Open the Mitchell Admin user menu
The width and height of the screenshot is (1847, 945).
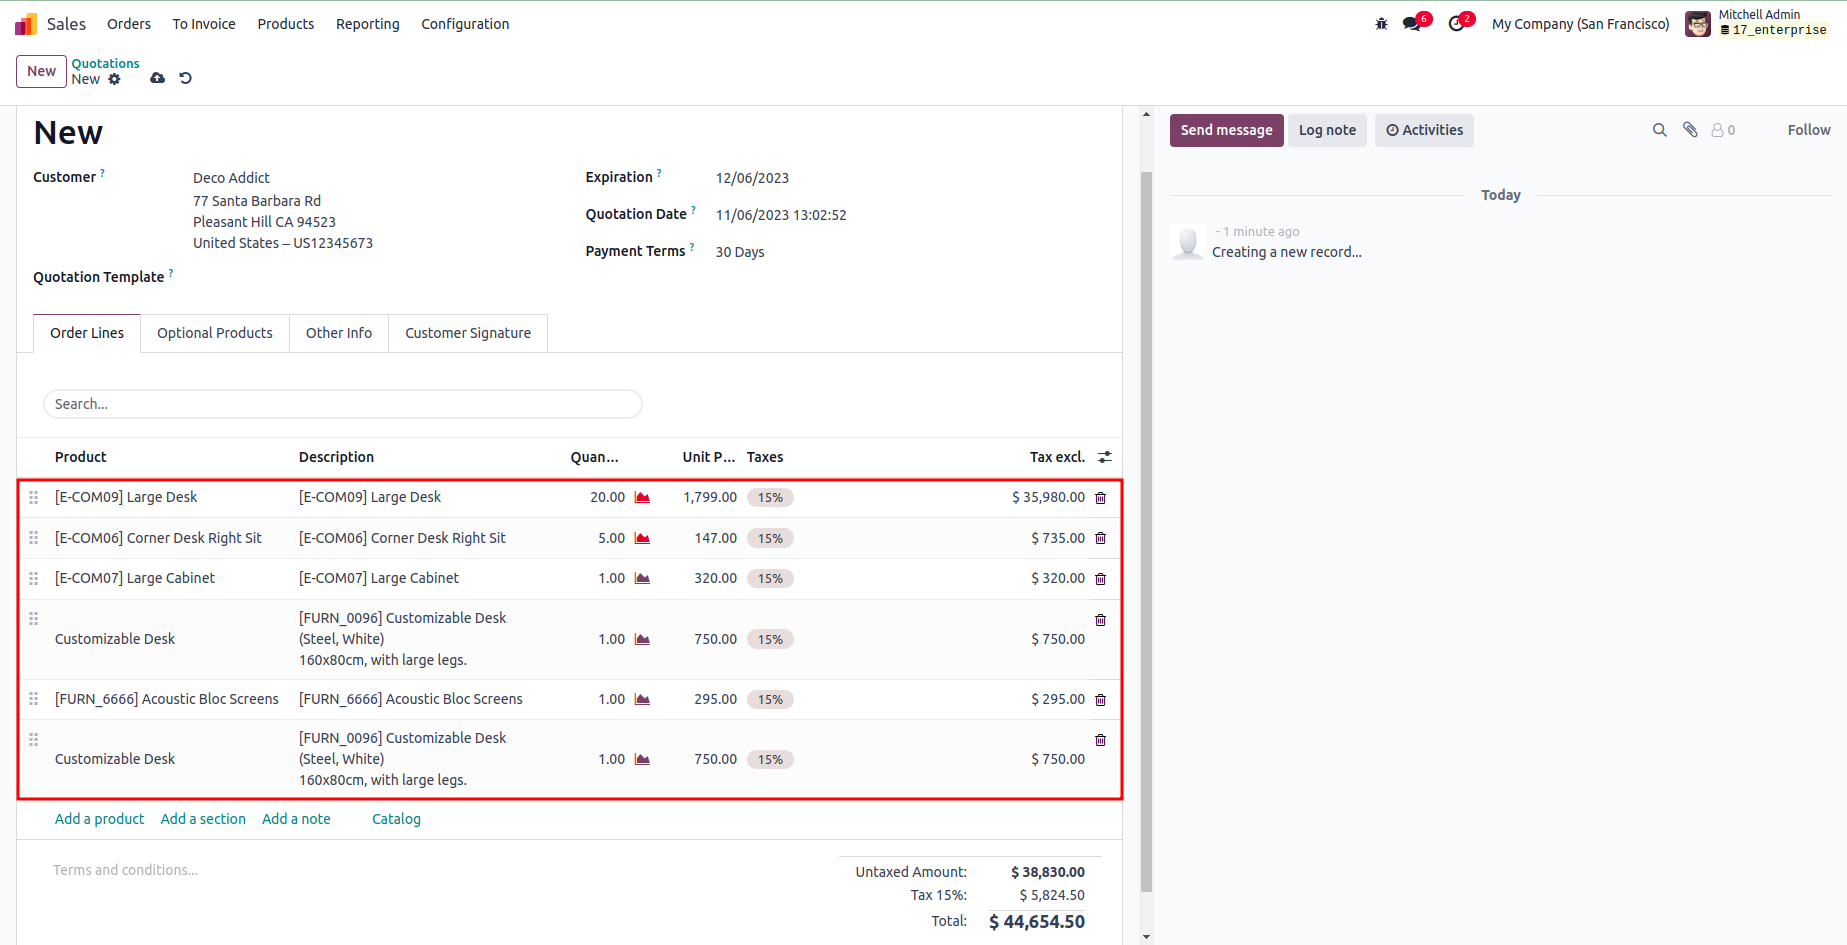pyautogui.click(x=1757, y=23)
